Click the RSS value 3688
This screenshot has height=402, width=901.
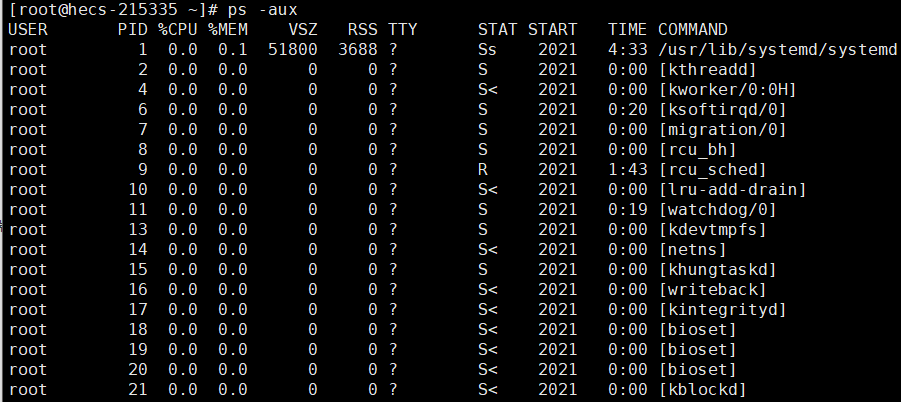pos(357,50)
